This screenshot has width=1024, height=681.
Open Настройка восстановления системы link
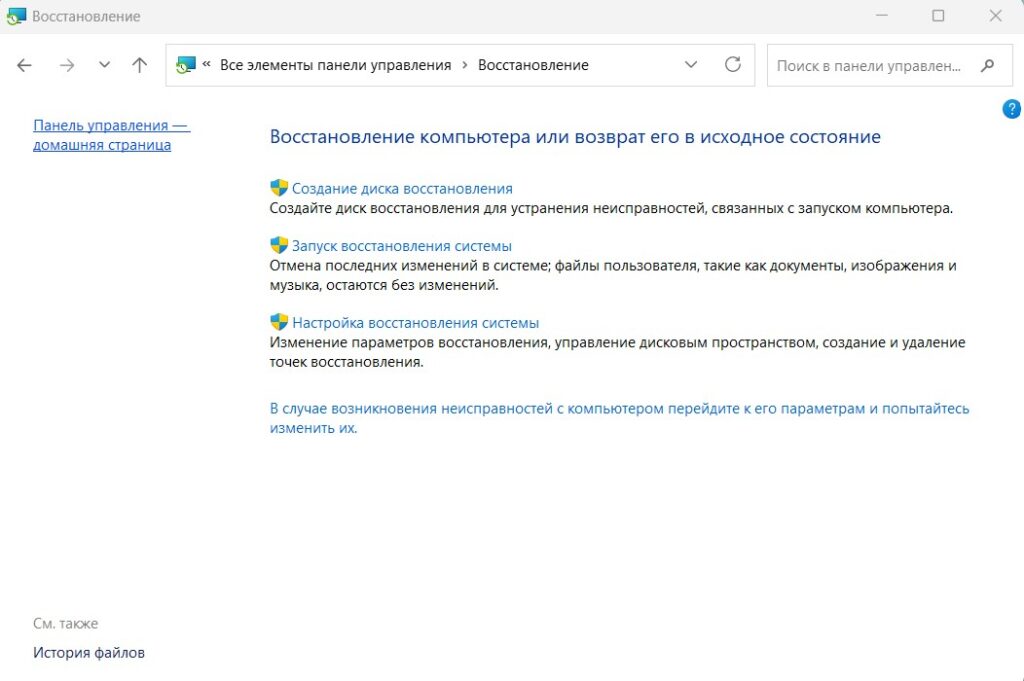(x=415, y=323)
